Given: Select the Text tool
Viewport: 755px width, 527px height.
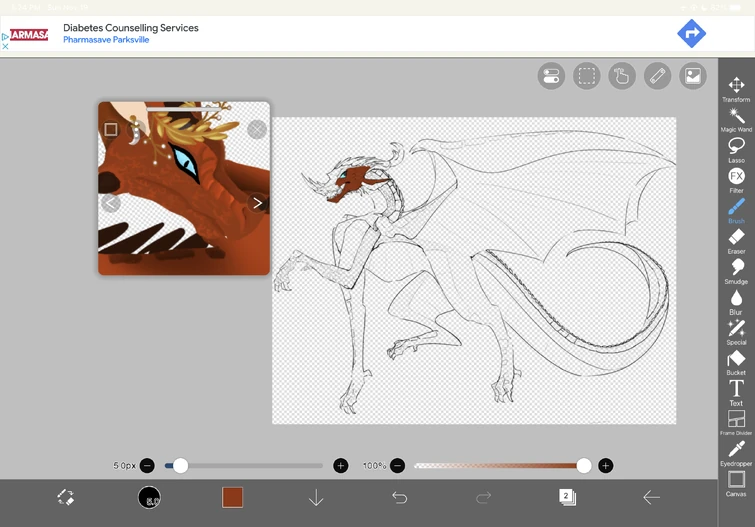Looking at the screenshot, I should pyautogui.click(x=736, y=389).
